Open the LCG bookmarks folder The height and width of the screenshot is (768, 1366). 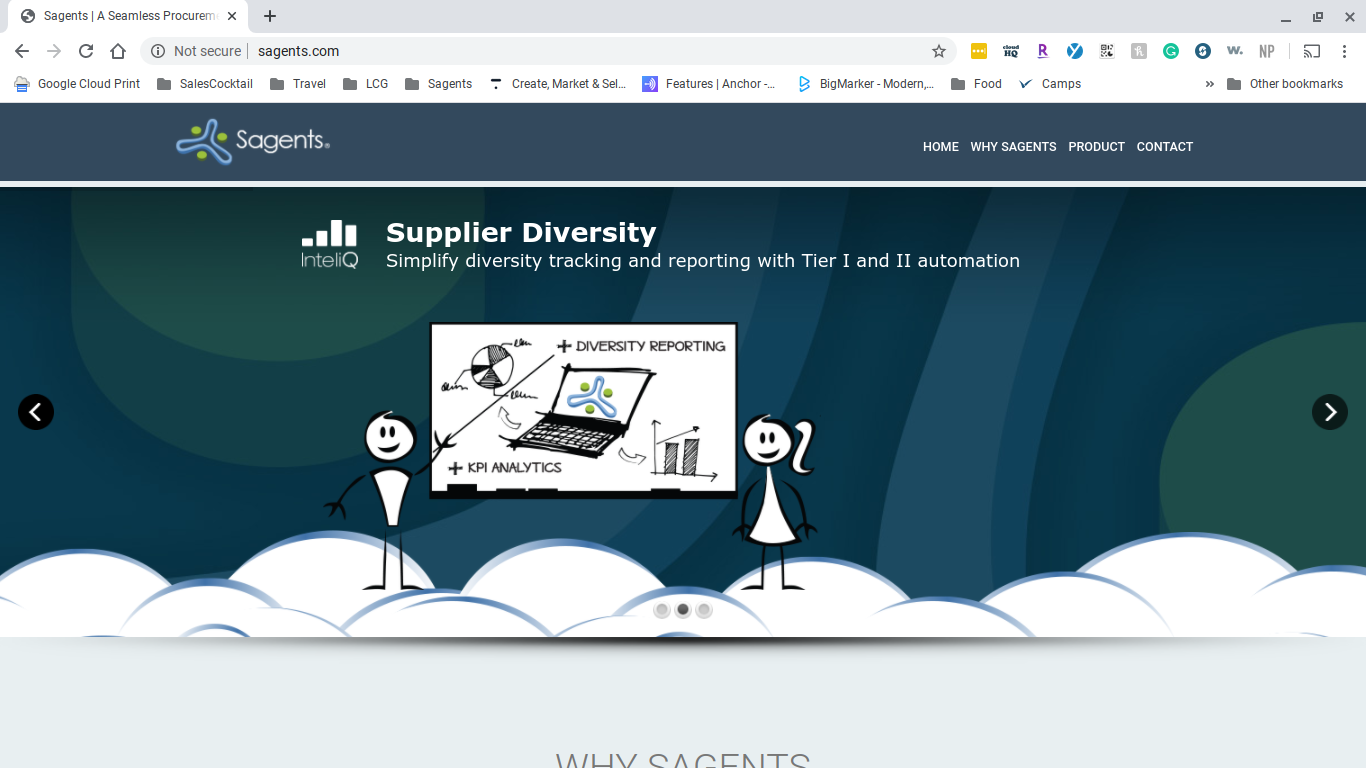366,84
